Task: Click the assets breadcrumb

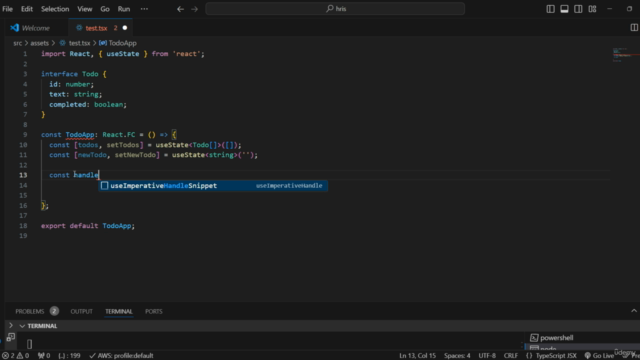Action: click(x=39, y=43)
